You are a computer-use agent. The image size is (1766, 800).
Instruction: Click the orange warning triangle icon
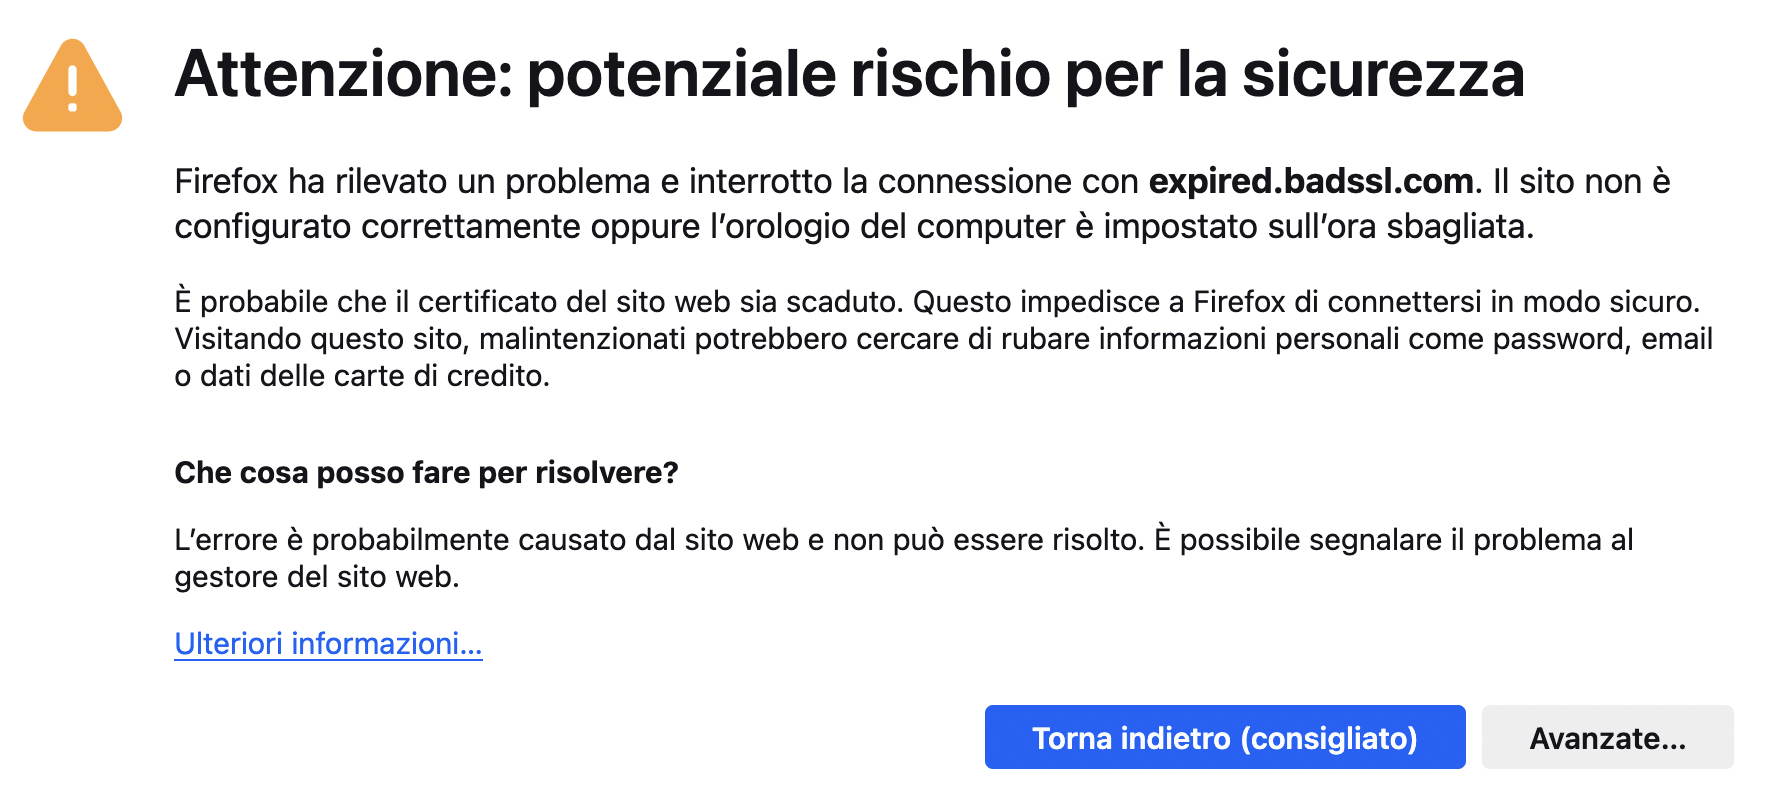72,87
